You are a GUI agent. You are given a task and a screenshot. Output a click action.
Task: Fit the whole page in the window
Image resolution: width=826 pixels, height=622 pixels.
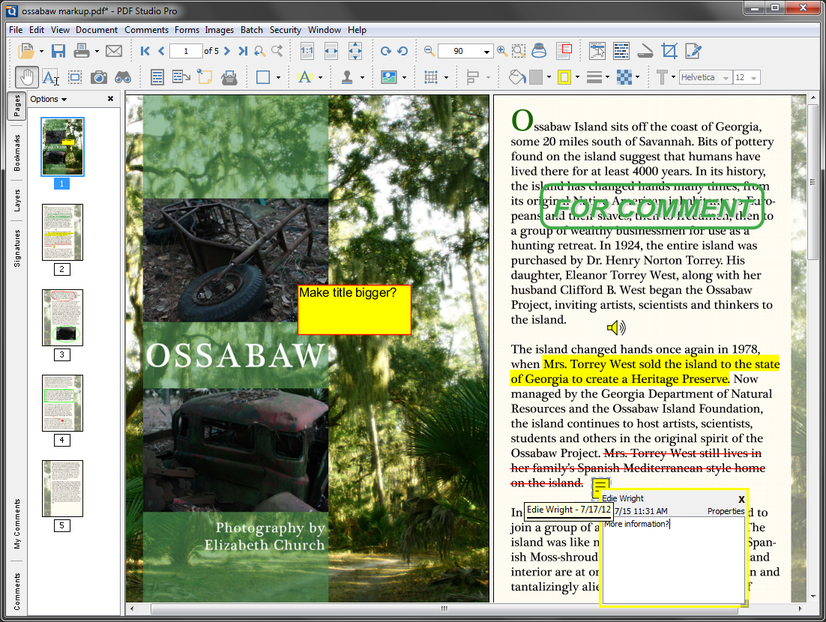coord(355,51)
